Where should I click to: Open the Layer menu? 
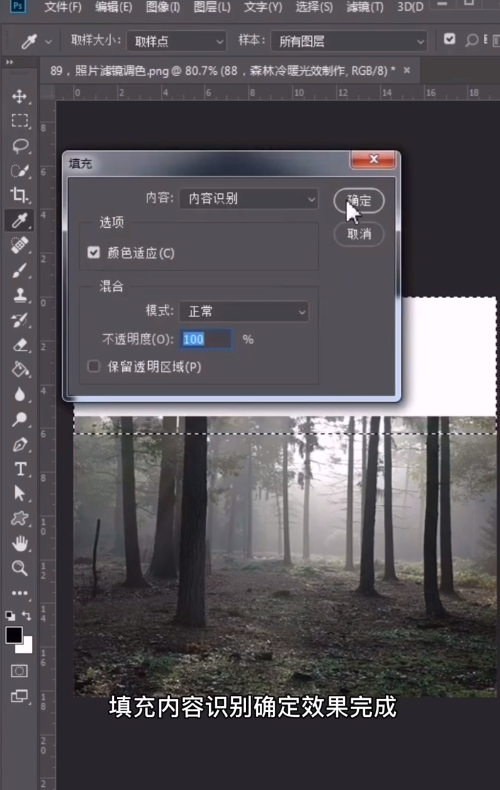[212, 7]
